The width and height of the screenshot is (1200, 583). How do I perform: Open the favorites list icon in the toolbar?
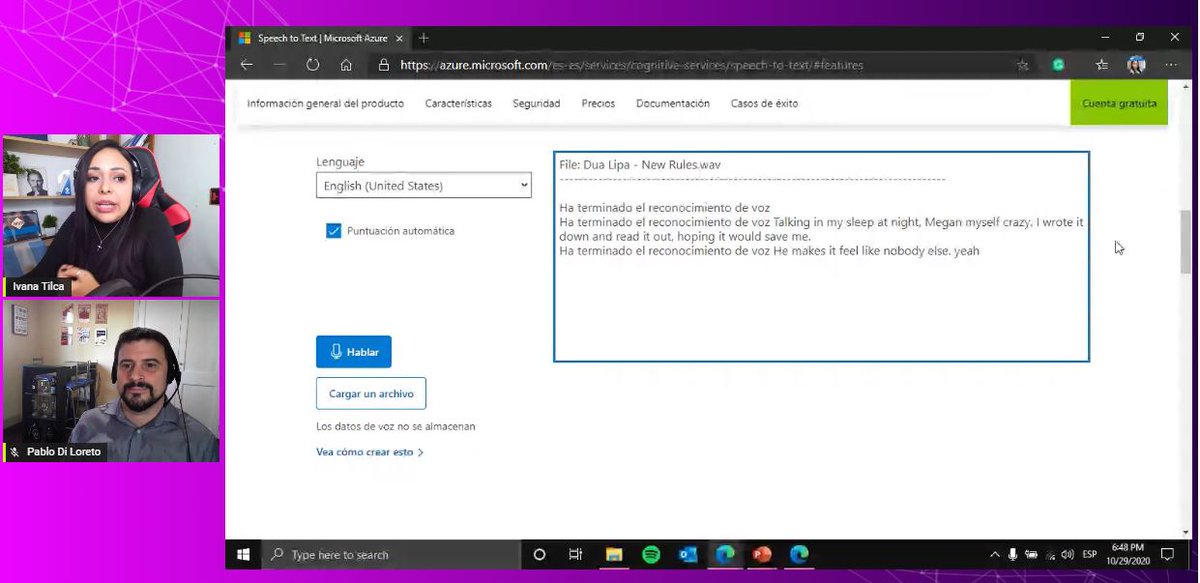[1102, 65]
